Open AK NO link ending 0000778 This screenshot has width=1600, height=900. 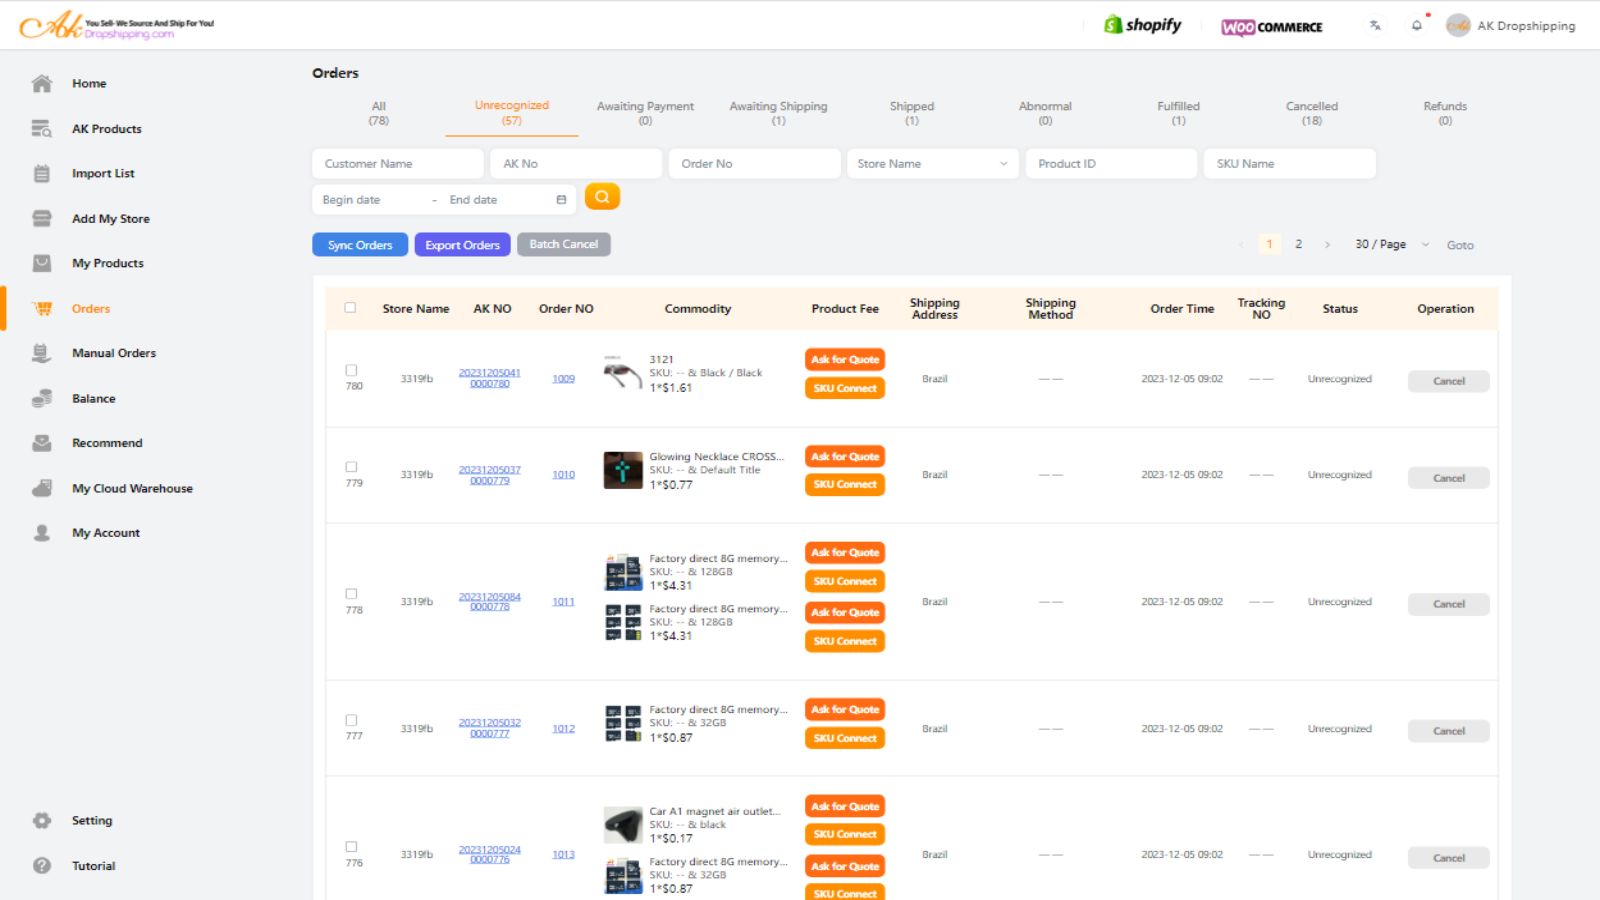click(x=490, y=602)
